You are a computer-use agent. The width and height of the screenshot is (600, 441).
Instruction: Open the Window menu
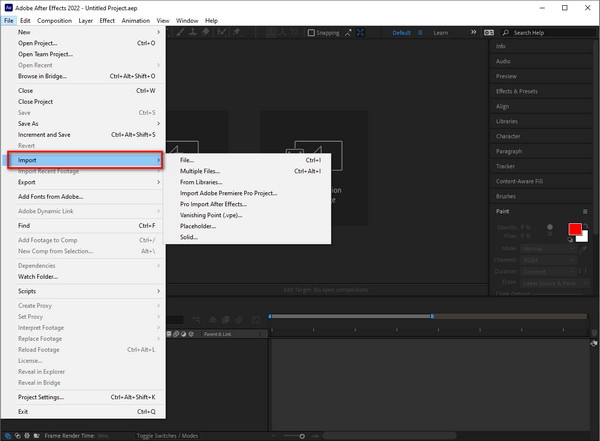pos(187,21)
